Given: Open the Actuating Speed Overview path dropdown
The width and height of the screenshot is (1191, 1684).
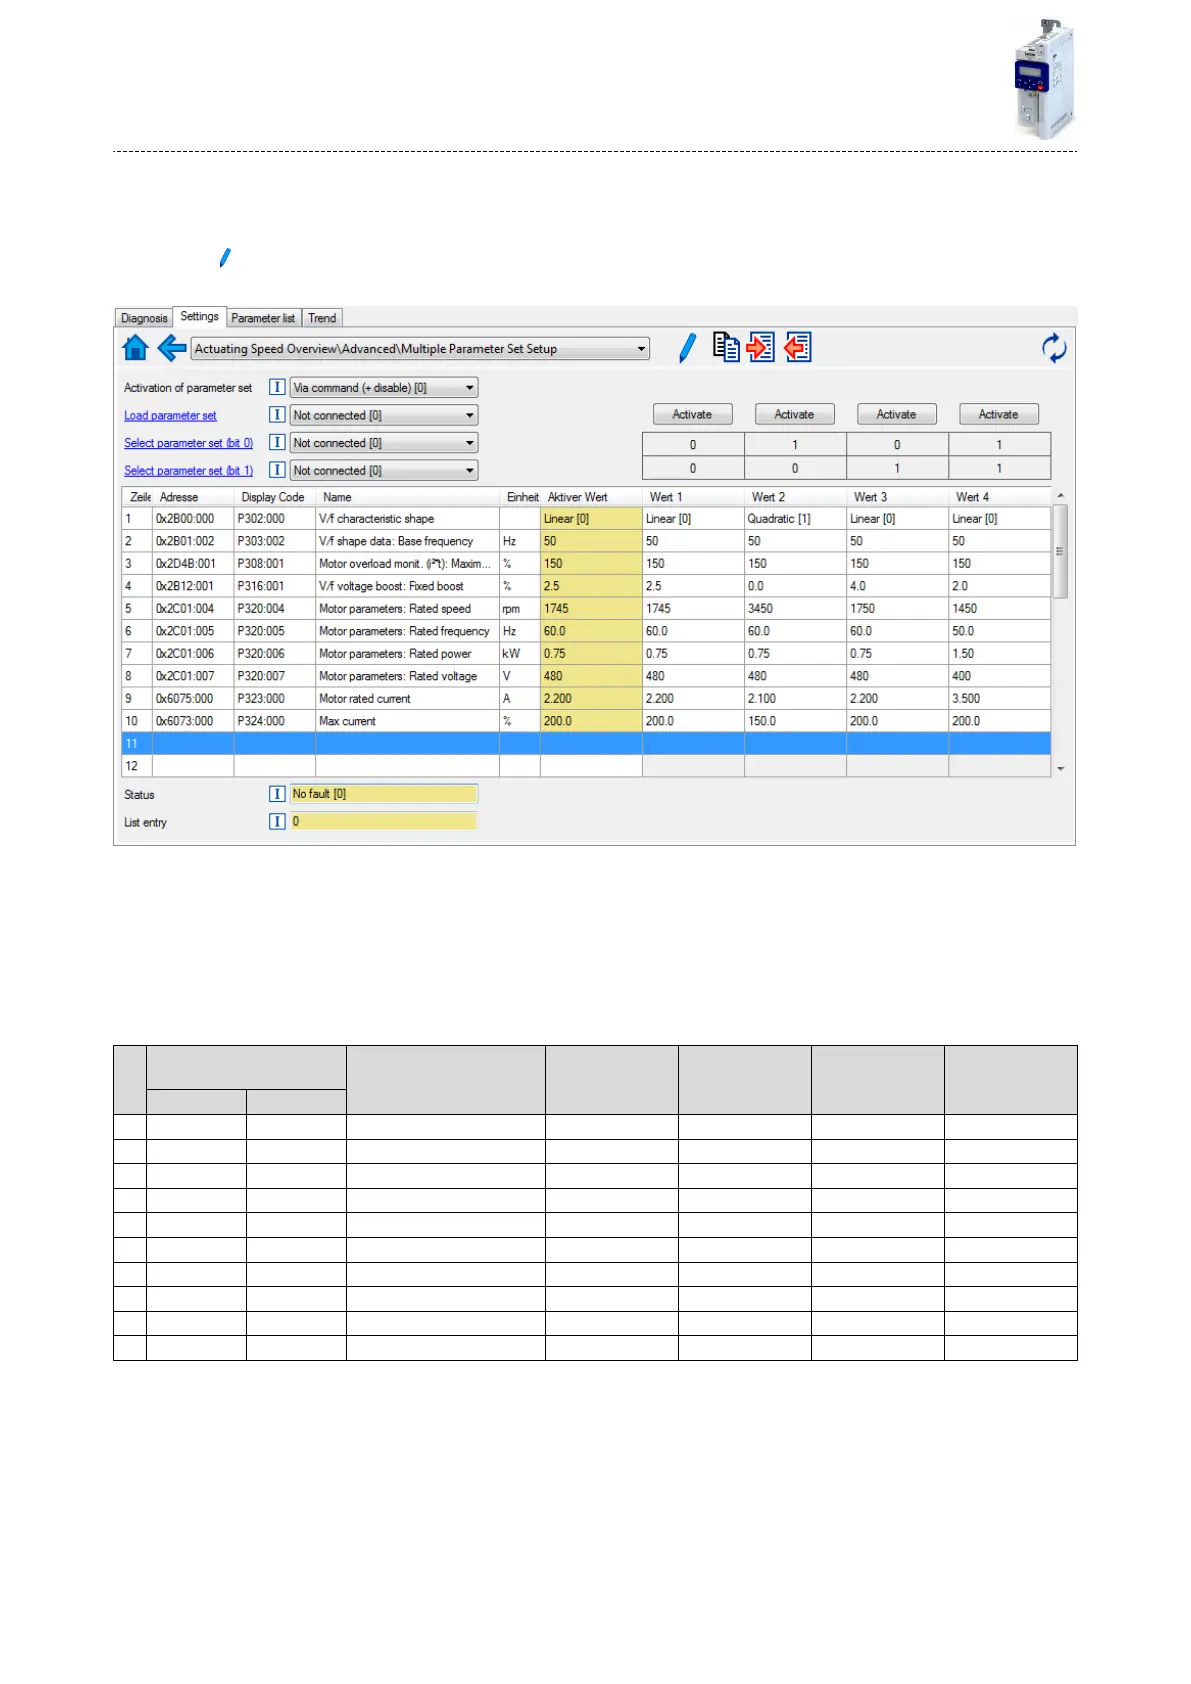Looking at the screenshot, I should click(641, 349).
